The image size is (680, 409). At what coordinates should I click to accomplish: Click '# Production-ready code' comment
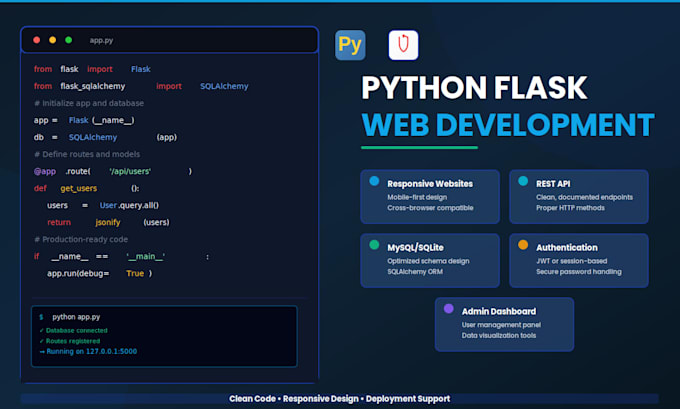pos(81,239)
